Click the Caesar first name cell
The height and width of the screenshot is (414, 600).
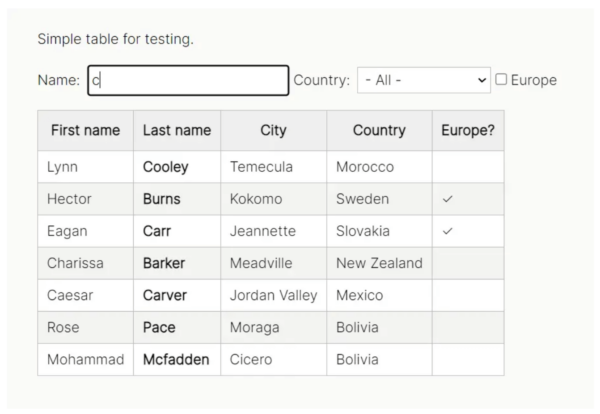click(x=85, y=295)
